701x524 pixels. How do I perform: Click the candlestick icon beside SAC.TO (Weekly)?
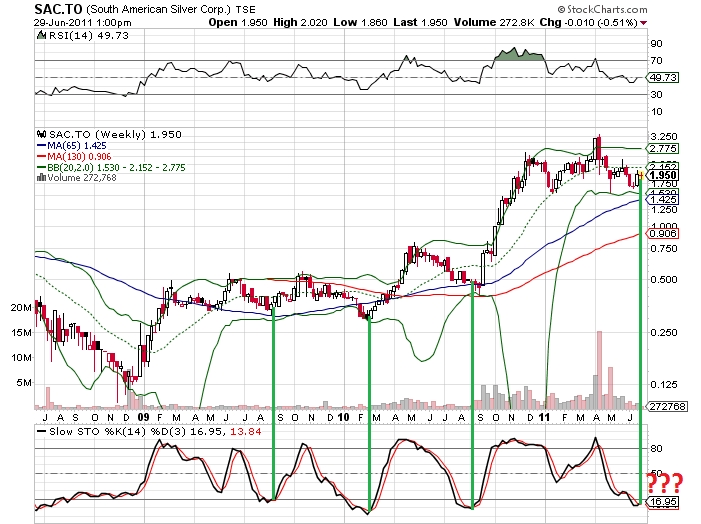point(42,134)
